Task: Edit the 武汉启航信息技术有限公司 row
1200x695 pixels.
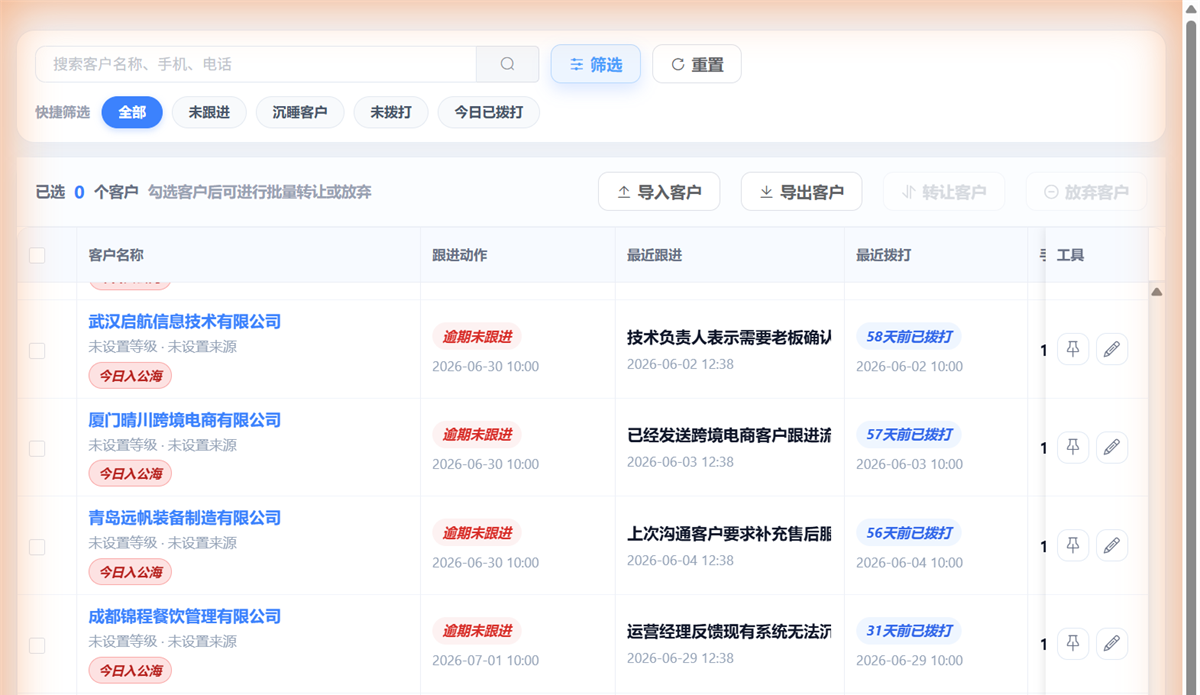Action: tap(1112, 349)
